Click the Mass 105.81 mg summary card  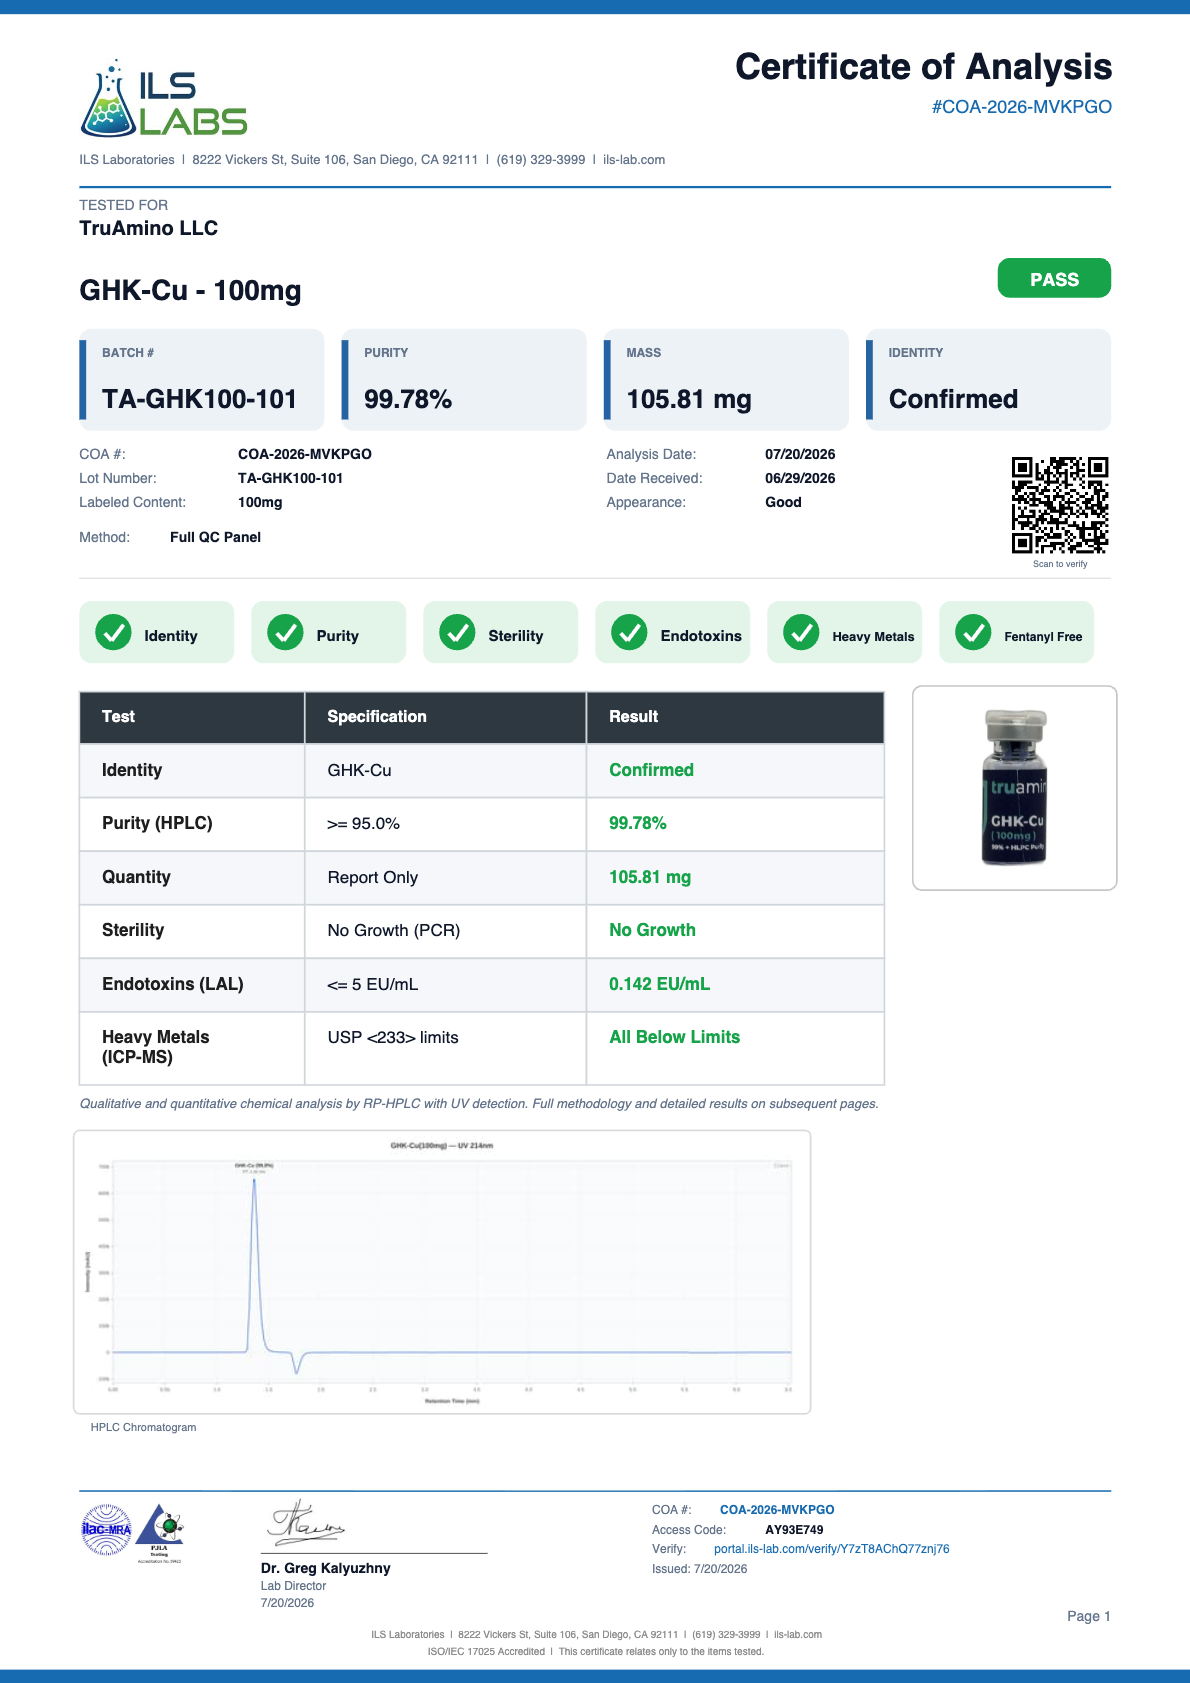pyautogui.click(x=726, y=380)
